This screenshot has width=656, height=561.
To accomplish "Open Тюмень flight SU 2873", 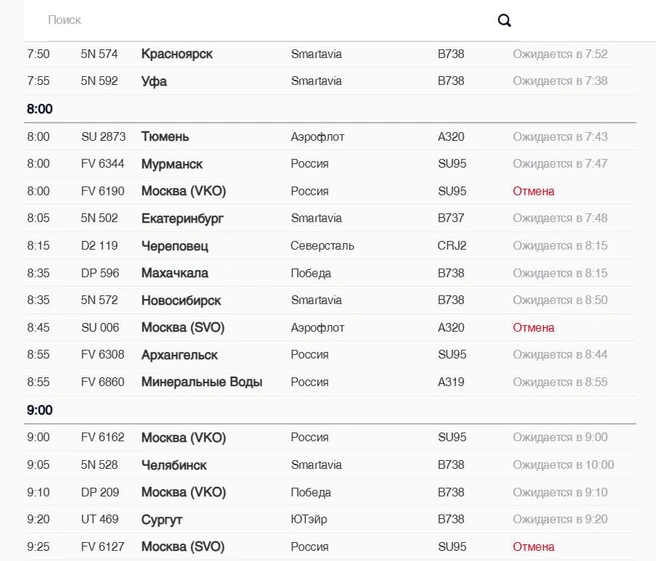I will pos(330,137).
